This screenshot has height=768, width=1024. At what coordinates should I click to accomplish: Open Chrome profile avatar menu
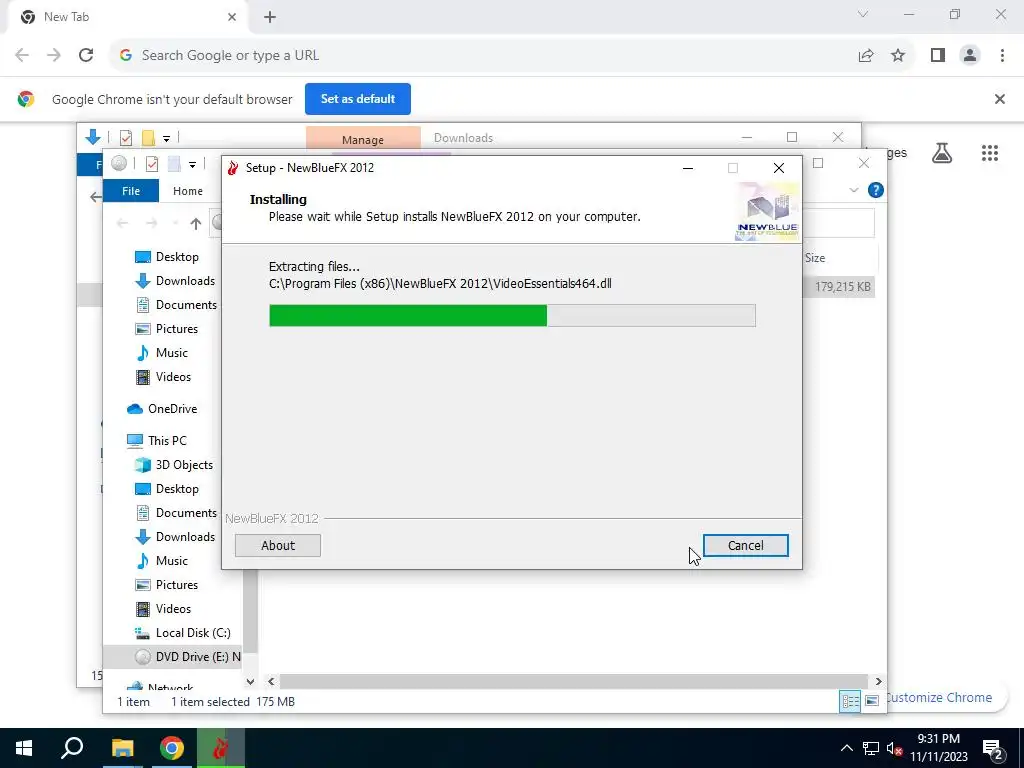970,56
